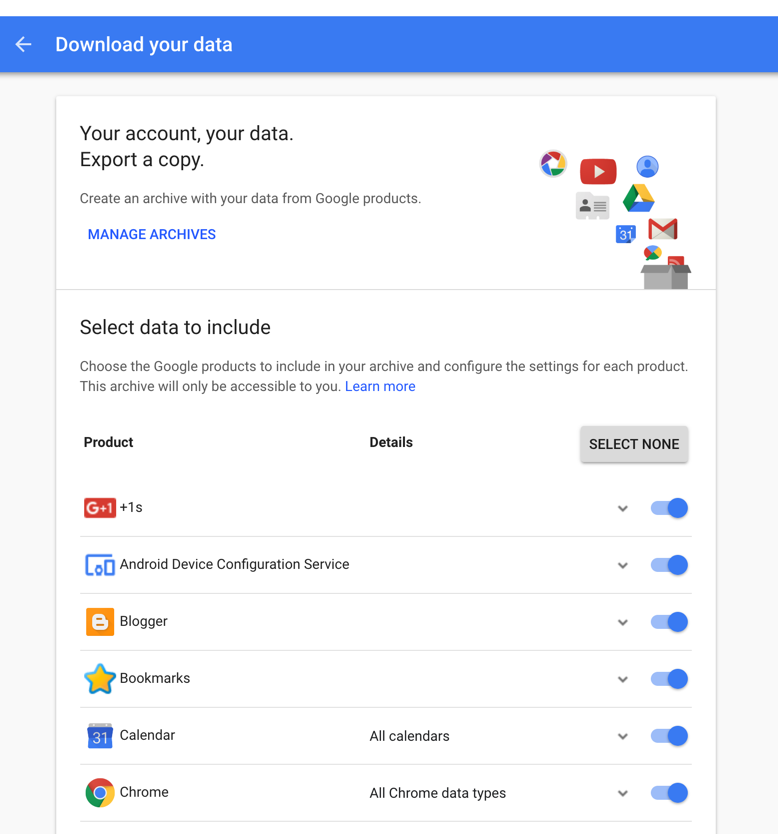Image resolution: width=778 pixels, height=834 pixels.
Task: Click the YouTube icon in the illustration
Action: [x=598, y=171]
